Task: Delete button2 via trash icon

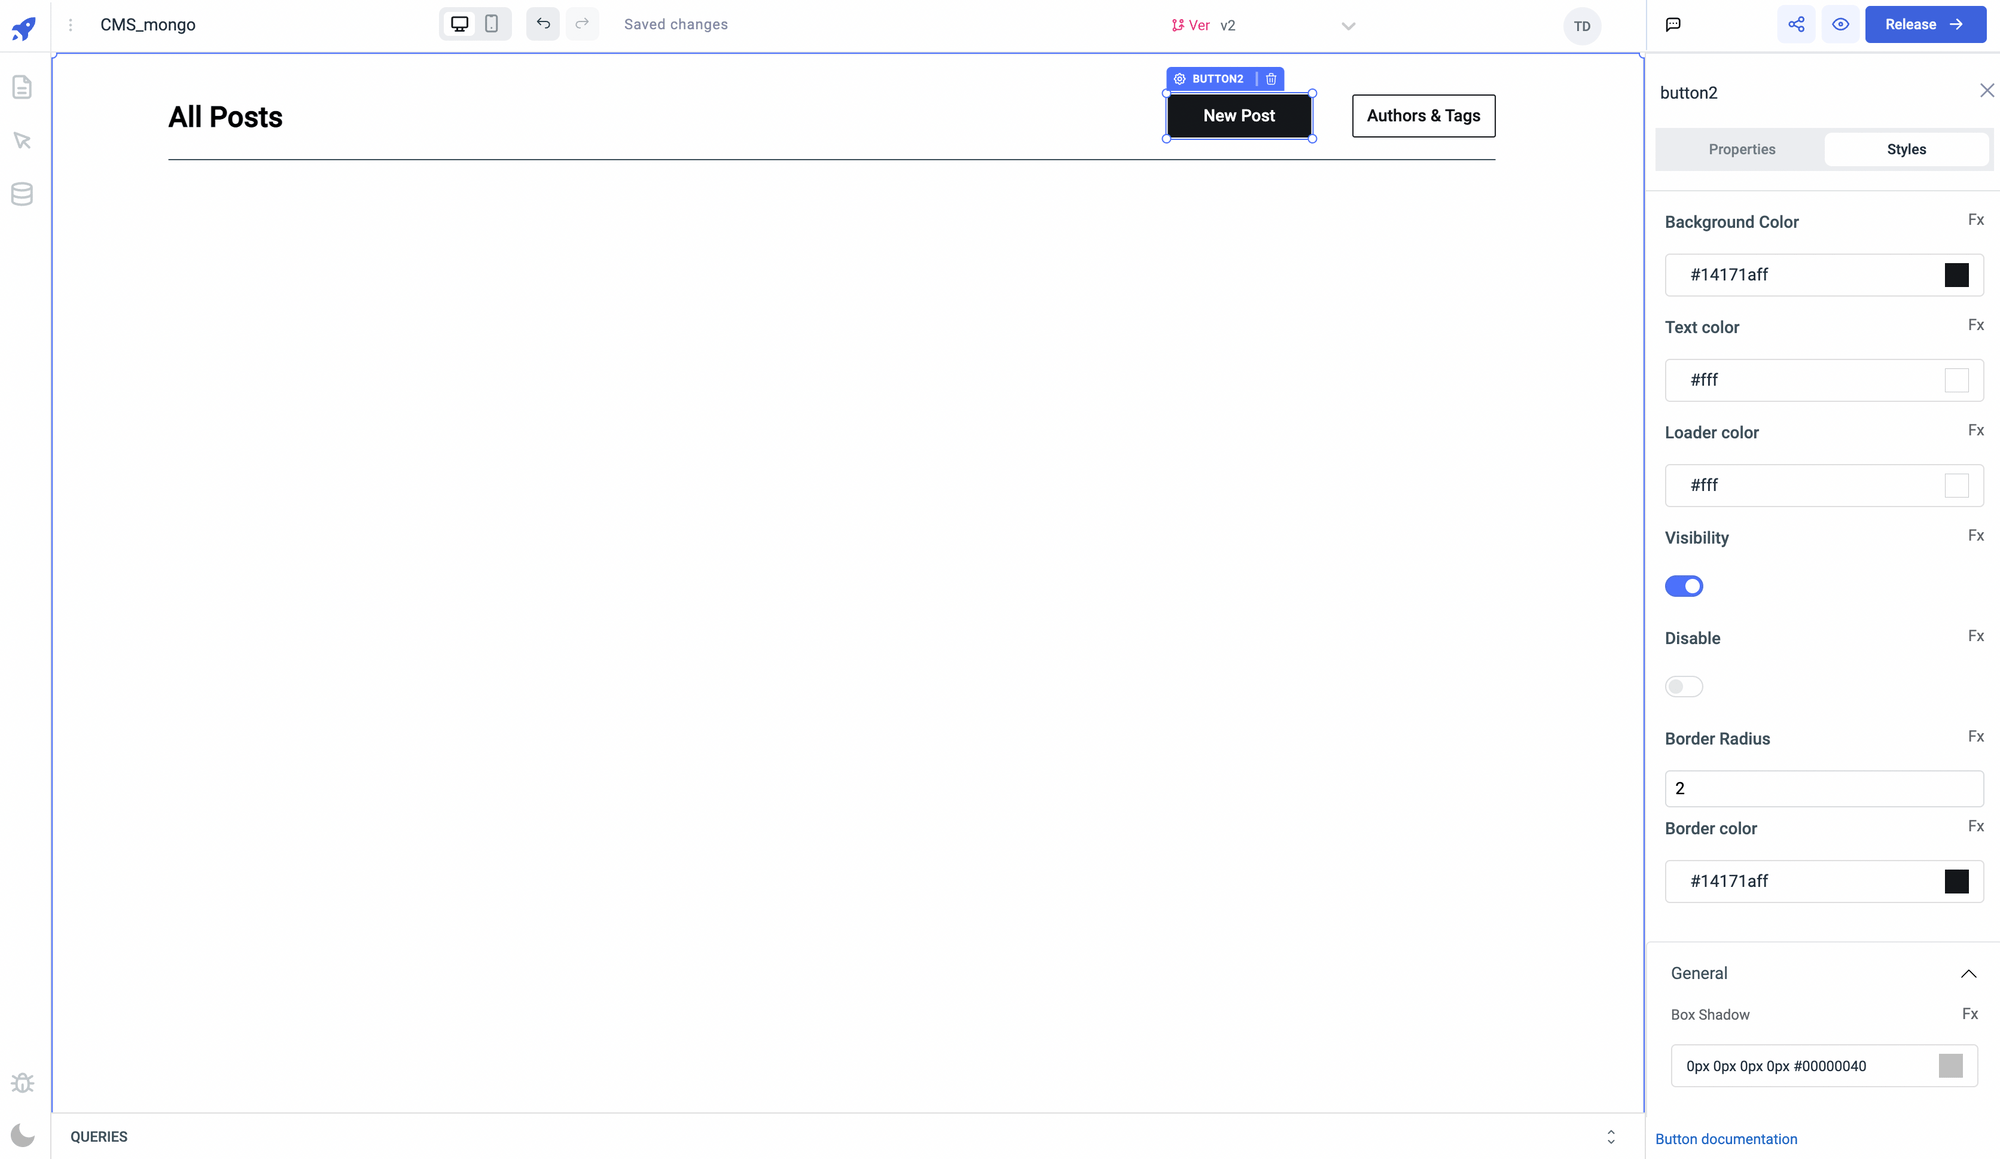Action: tap(1271, 79)
